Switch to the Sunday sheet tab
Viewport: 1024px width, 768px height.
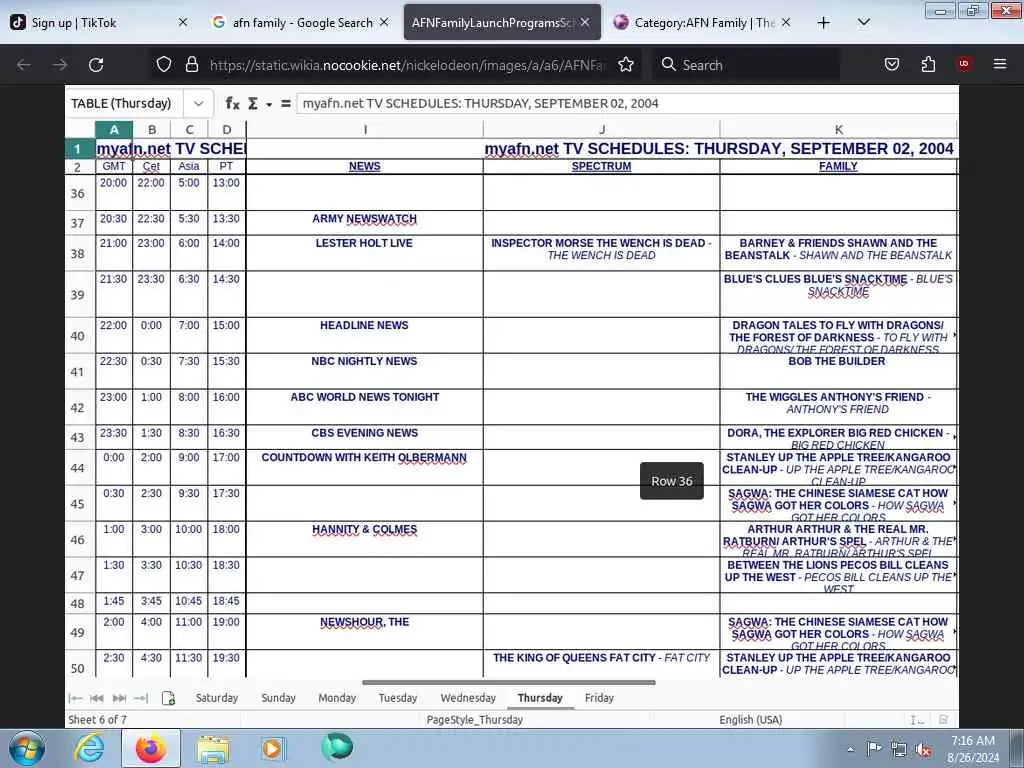click(278, 698)
